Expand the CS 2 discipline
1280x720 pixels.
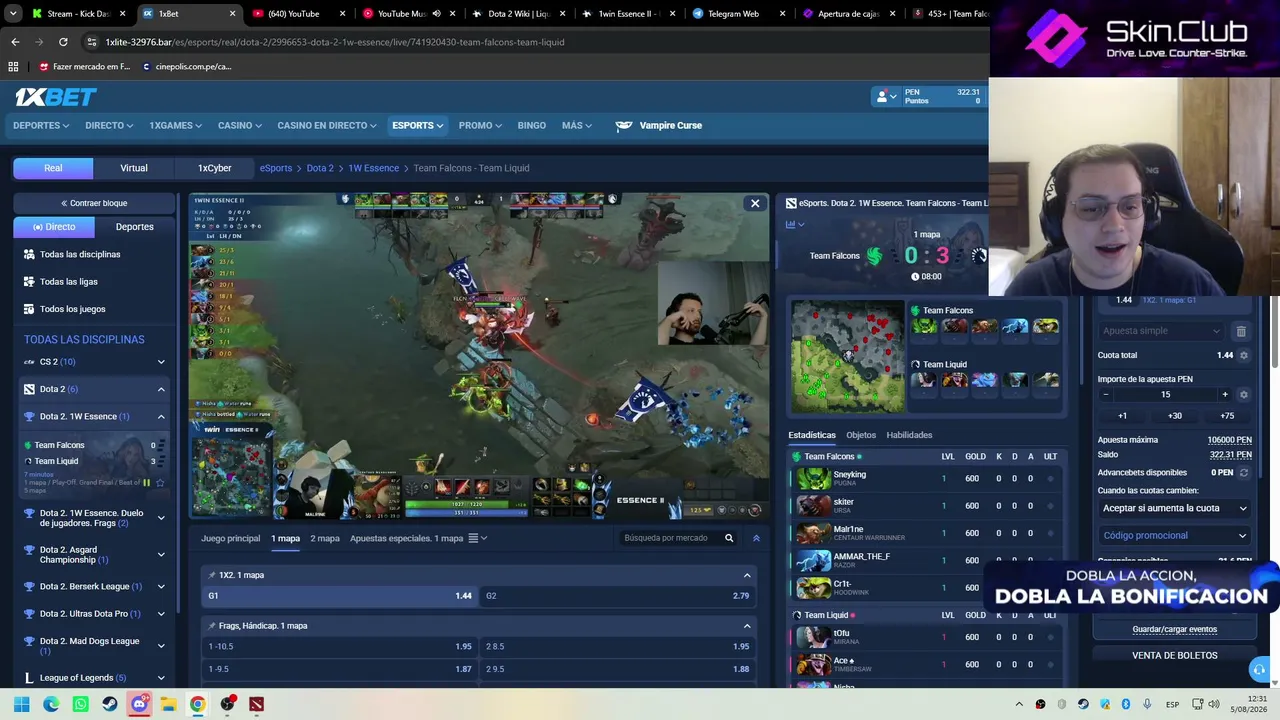(x=161, y=362)
